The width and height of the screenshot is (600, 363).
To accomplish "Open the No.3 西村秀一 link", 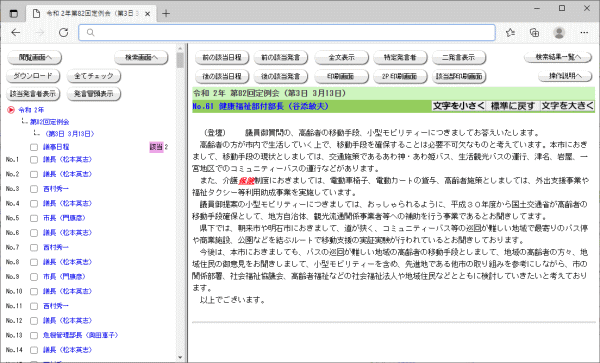I will click(x=55, y=189).
